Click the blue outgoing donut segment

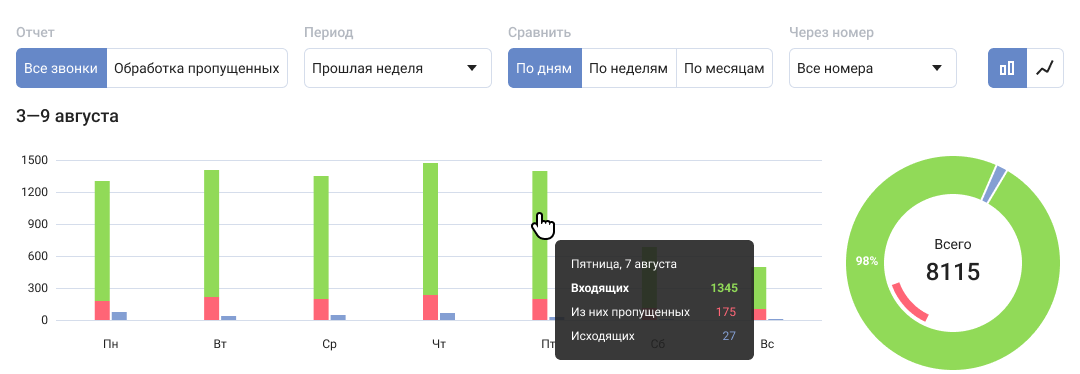994,184
